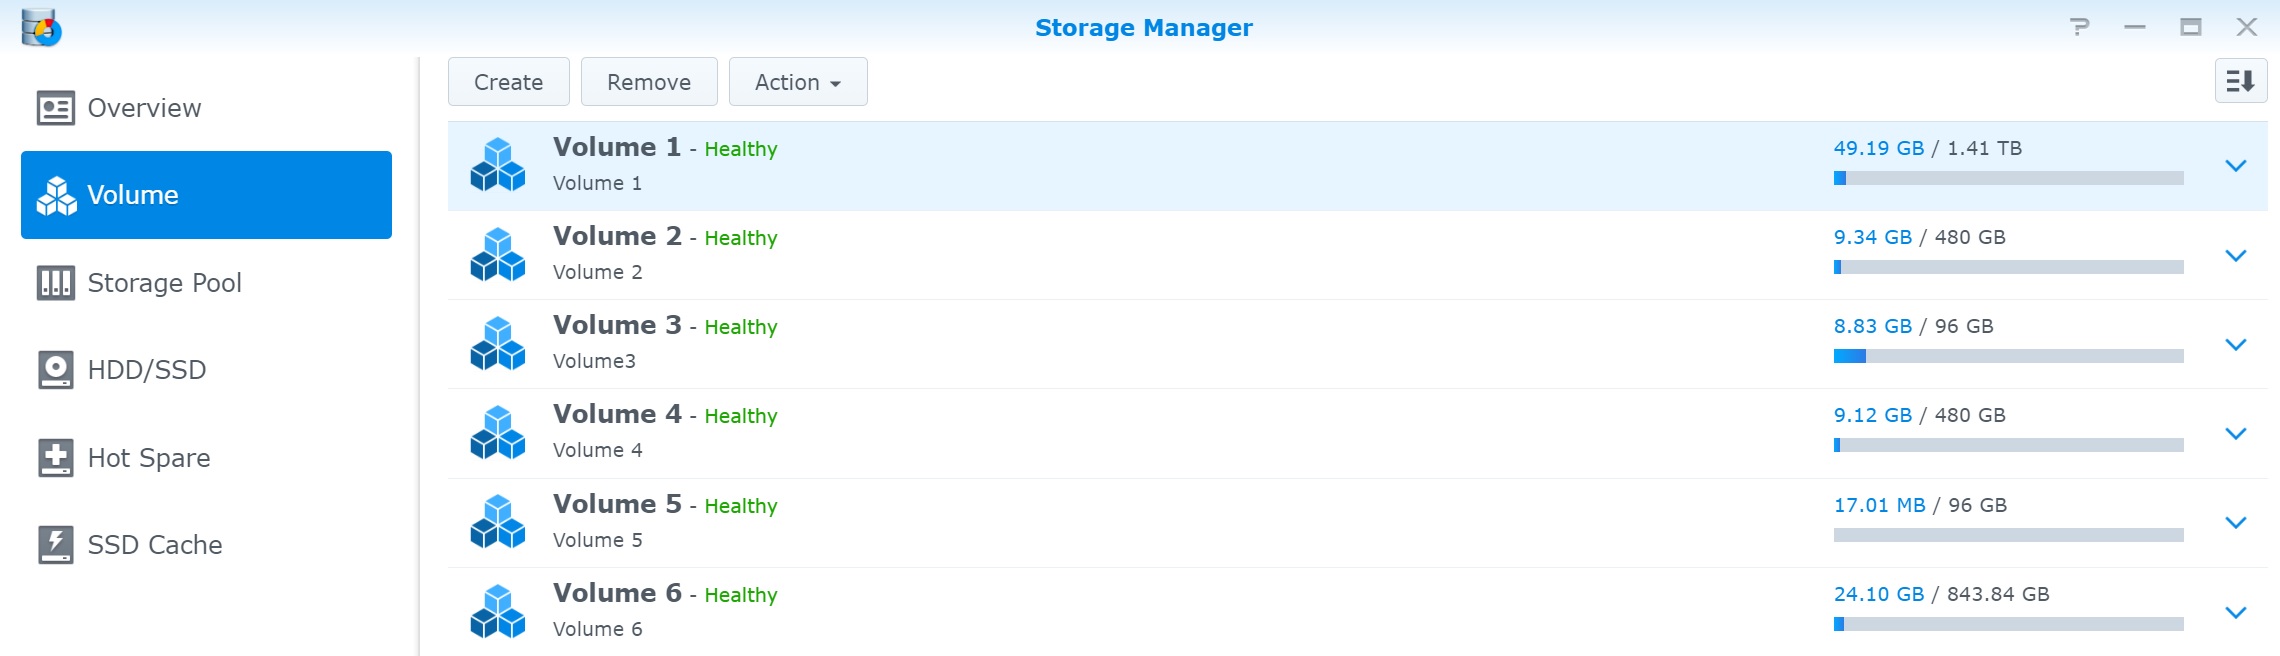
Task: Click the Volume 1 cubes icon
Action: pos(498,165)
